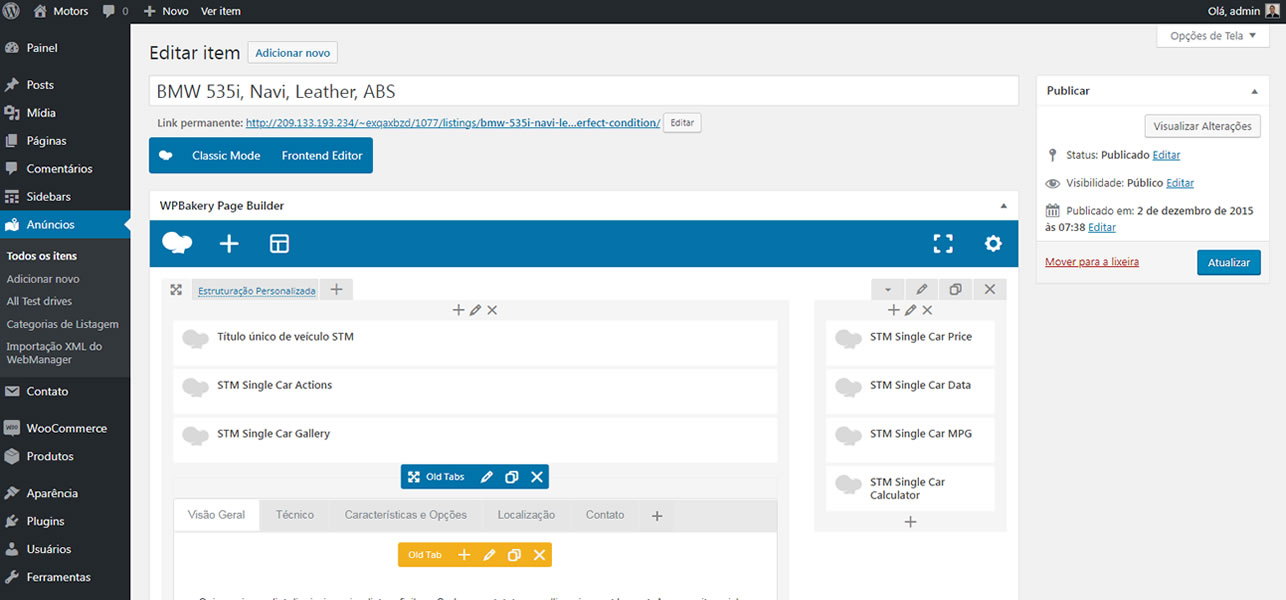1286x600 pixels.
Task: Select STM Single Car Price element
Action: pyautogui.click(x=910, y=342)
